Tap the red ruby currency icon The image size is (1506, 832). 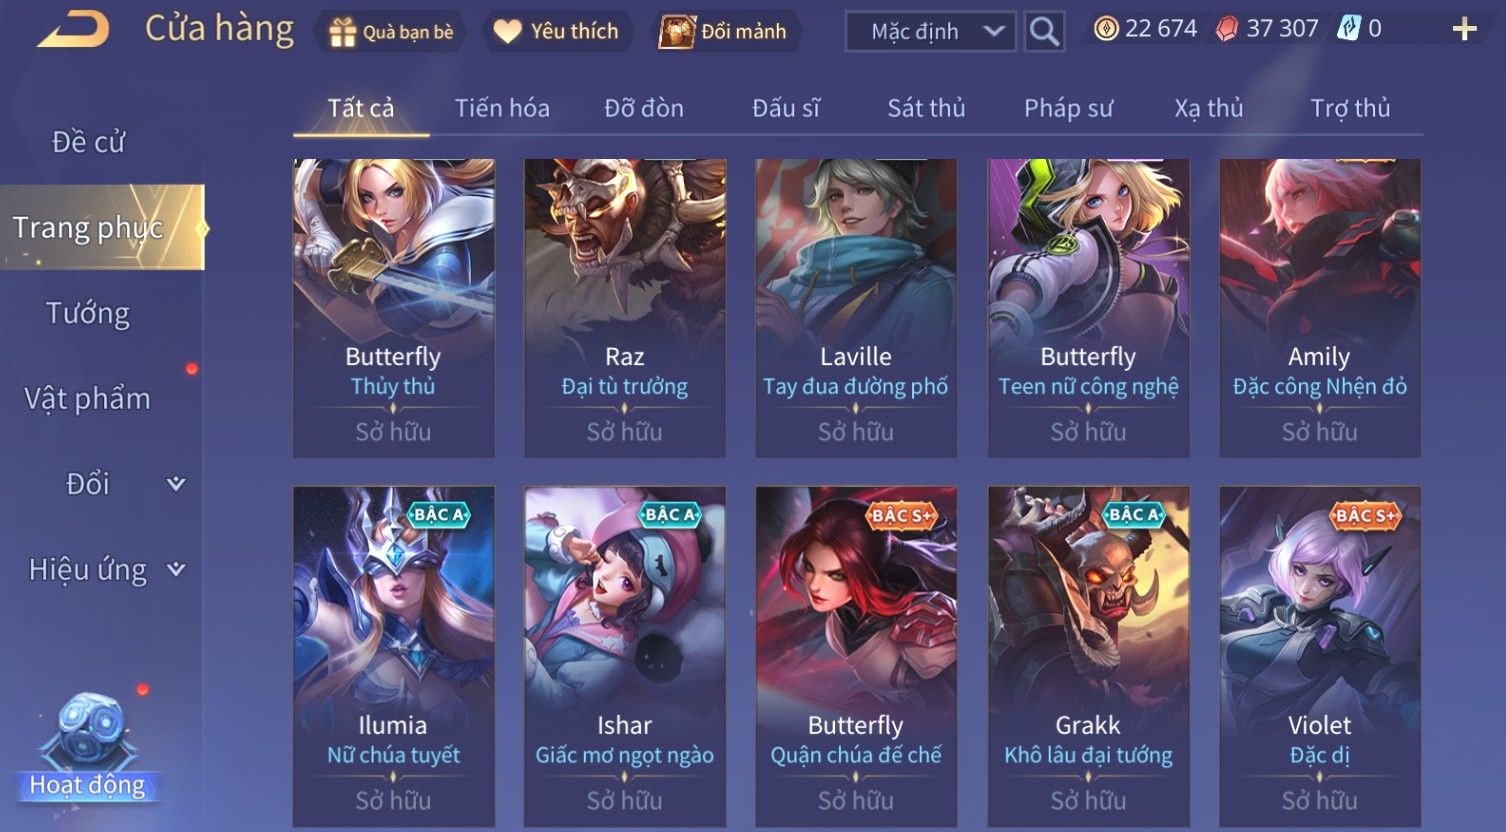[x=1227, y=29]
